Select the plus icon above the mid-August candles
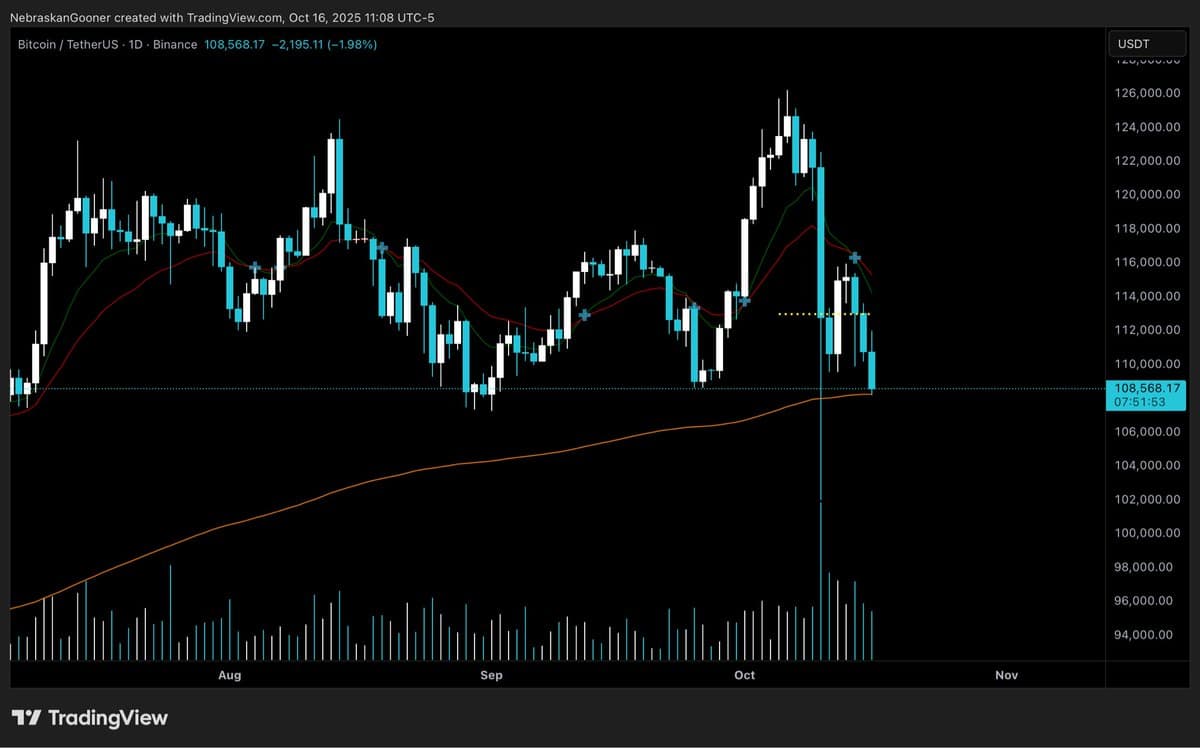Image resolution: width=1200 pixels, height=748 pixels. coord(382,246)
